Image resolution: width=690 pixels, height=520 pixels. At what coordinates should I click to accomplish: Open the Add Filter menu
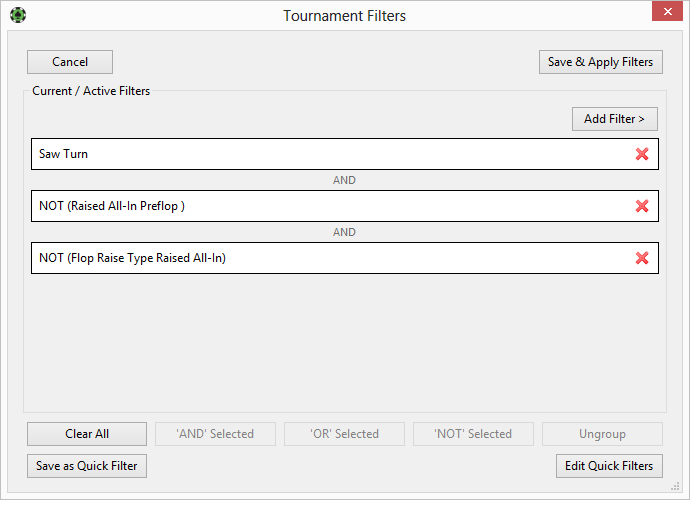tap(615, 119)
